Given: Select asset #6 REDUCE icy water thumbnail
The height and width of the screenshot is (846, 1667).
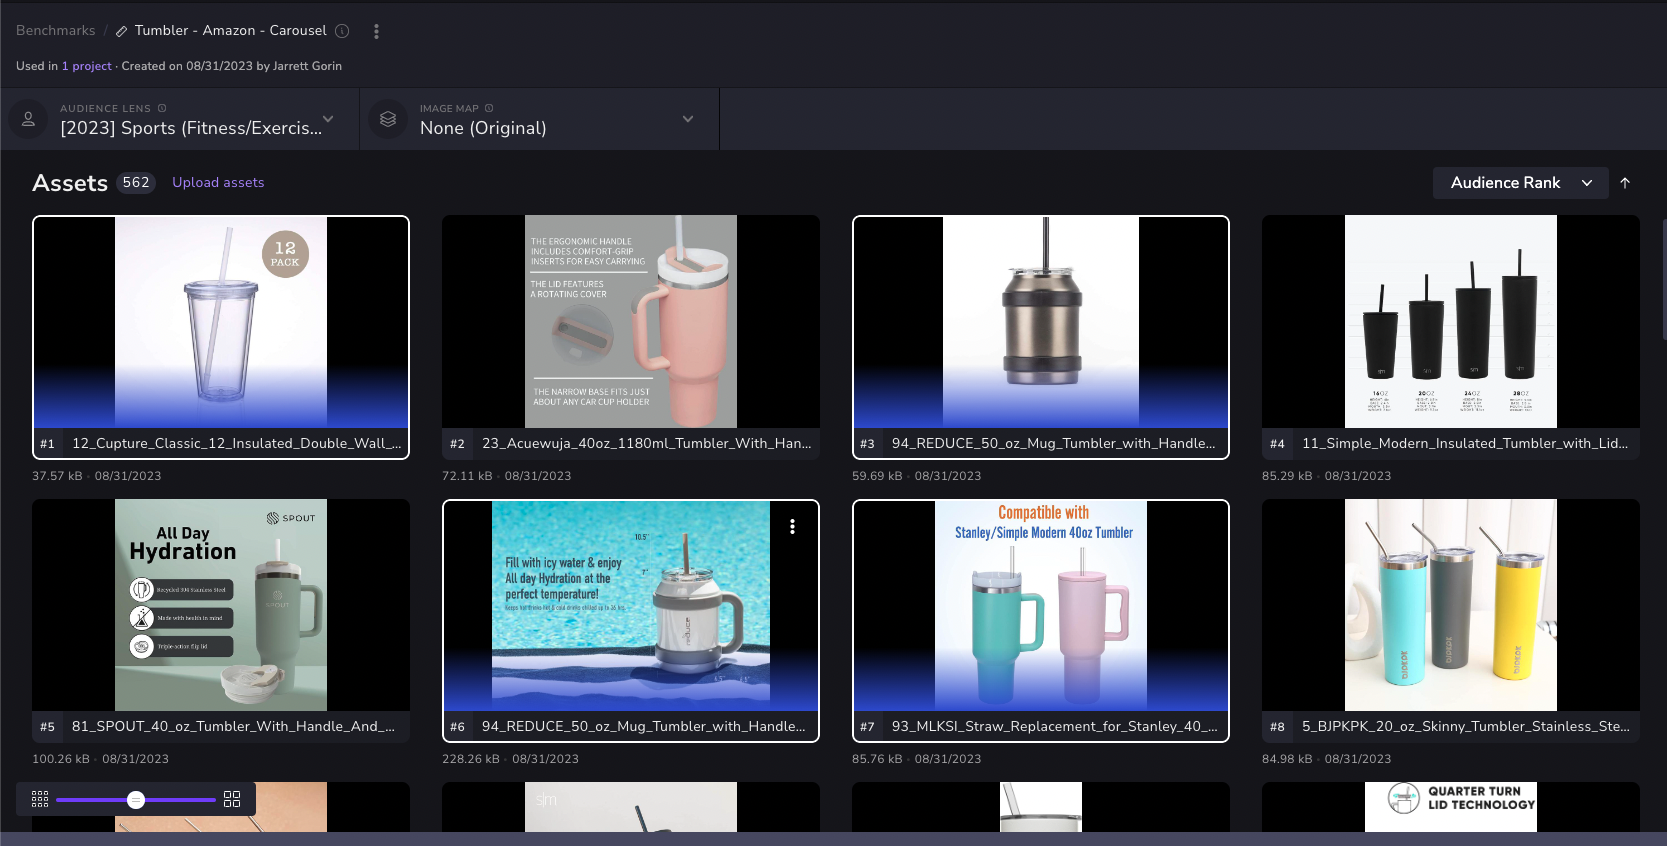Looking at the screenshot, I should point(631,606).
